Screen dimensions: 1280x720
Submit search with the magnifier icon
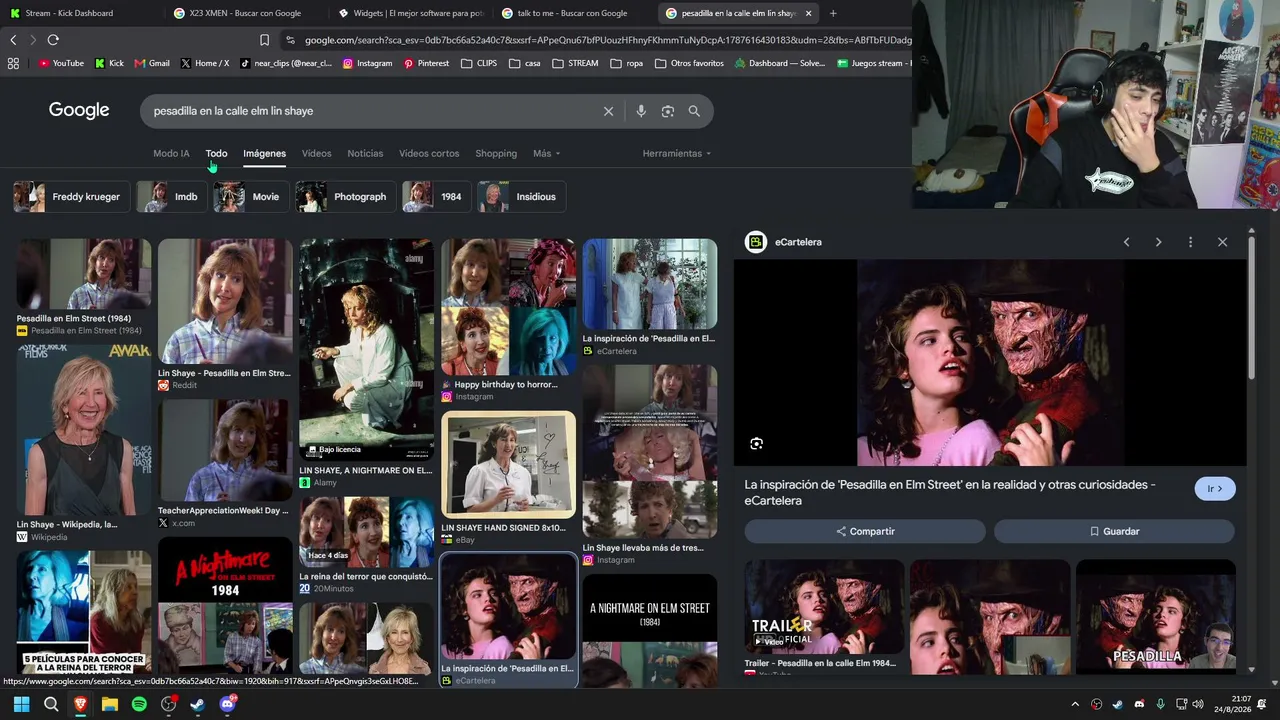click(x=694, y=111)
